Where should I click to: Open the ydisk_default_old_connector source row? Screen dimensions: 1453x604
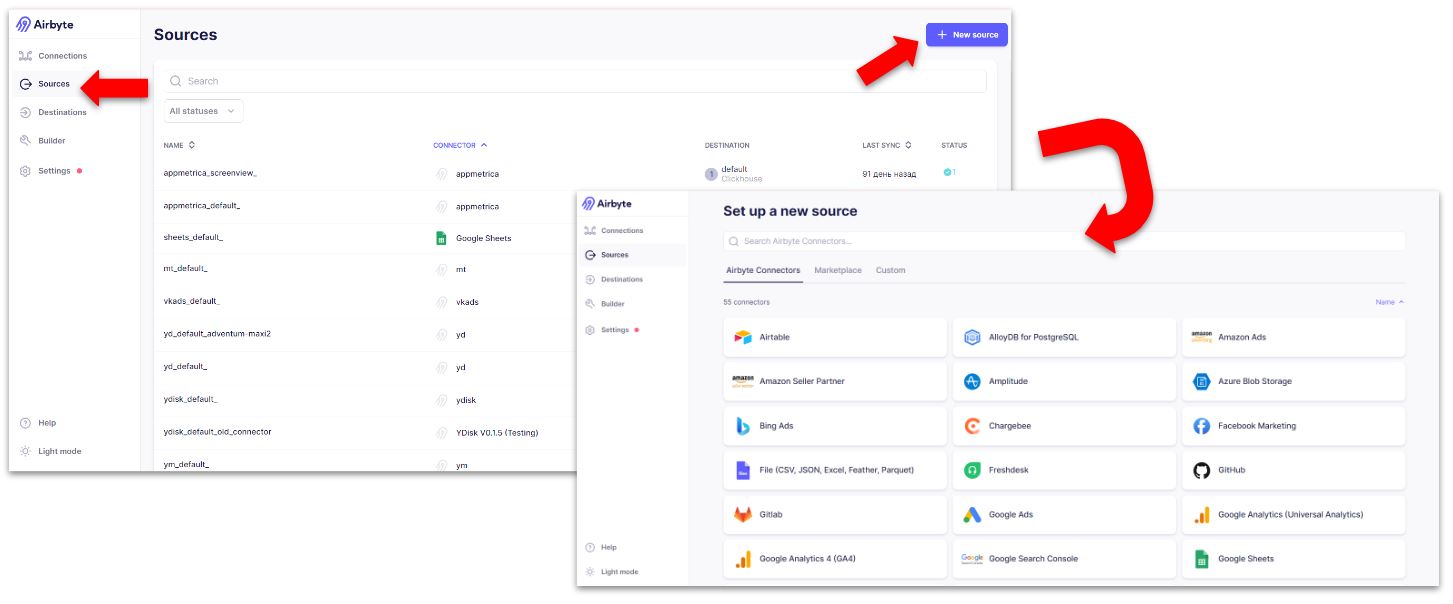pyautogui.click(x=217, y=432)
